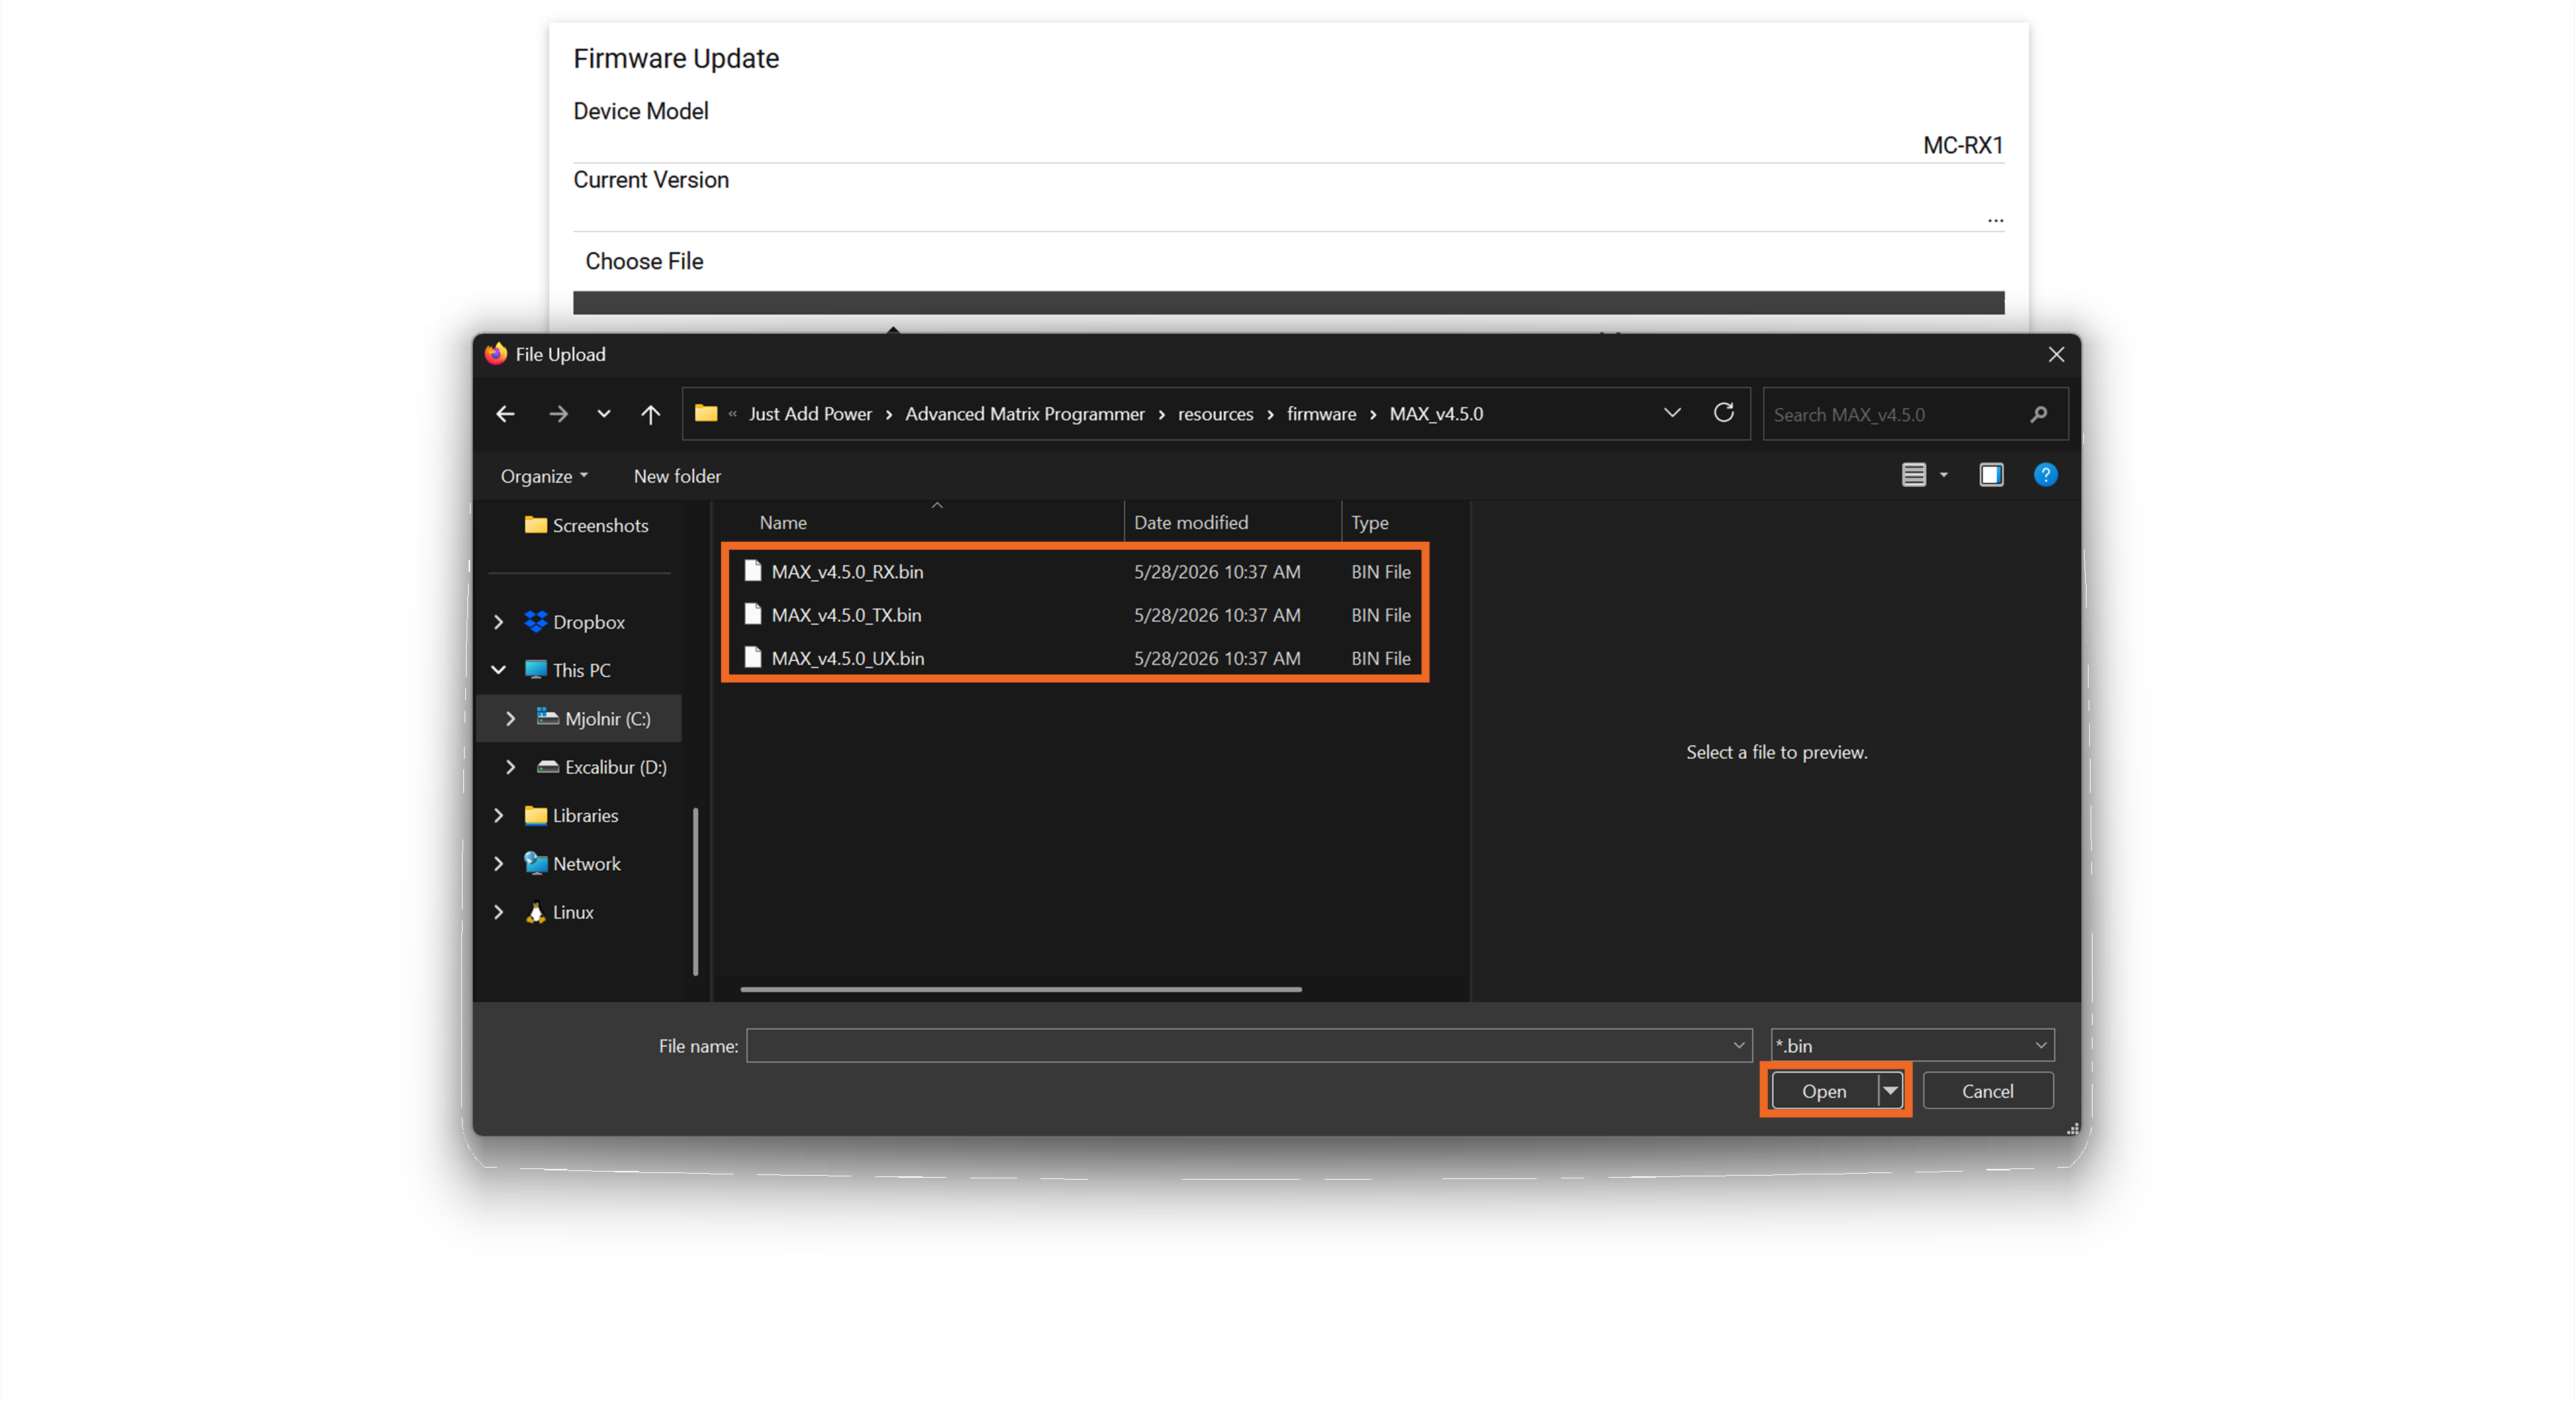Open the File name history dropdown
Screen dimensions: 2576x1404
point(1739,1045)
